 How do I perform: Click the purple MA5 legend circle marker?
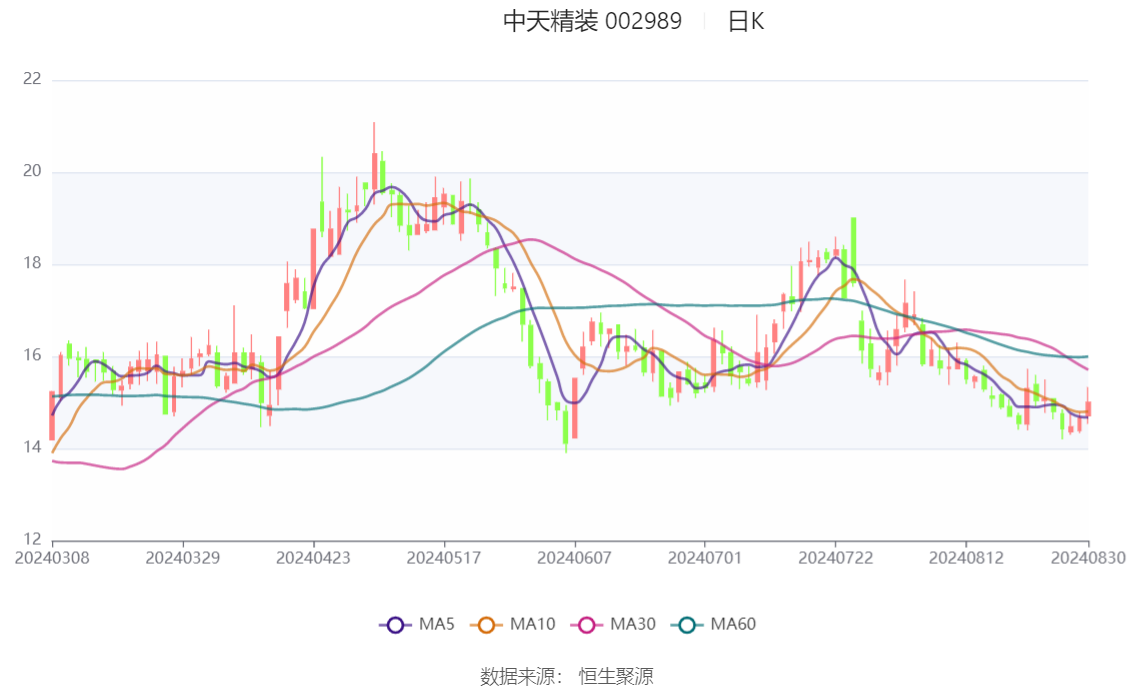[x=395, y=625]
